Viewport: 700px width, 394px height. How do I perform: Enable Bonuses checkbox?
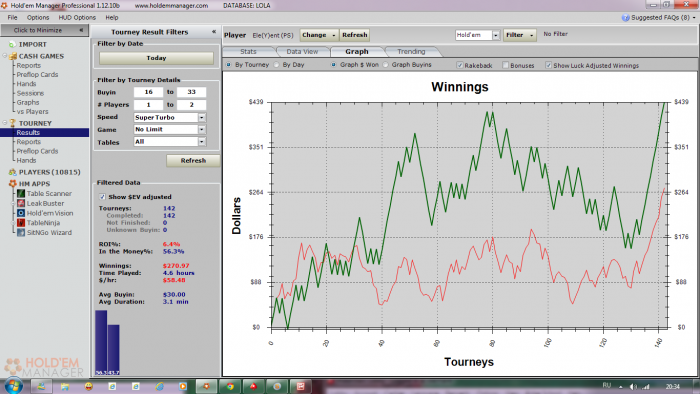505,65
